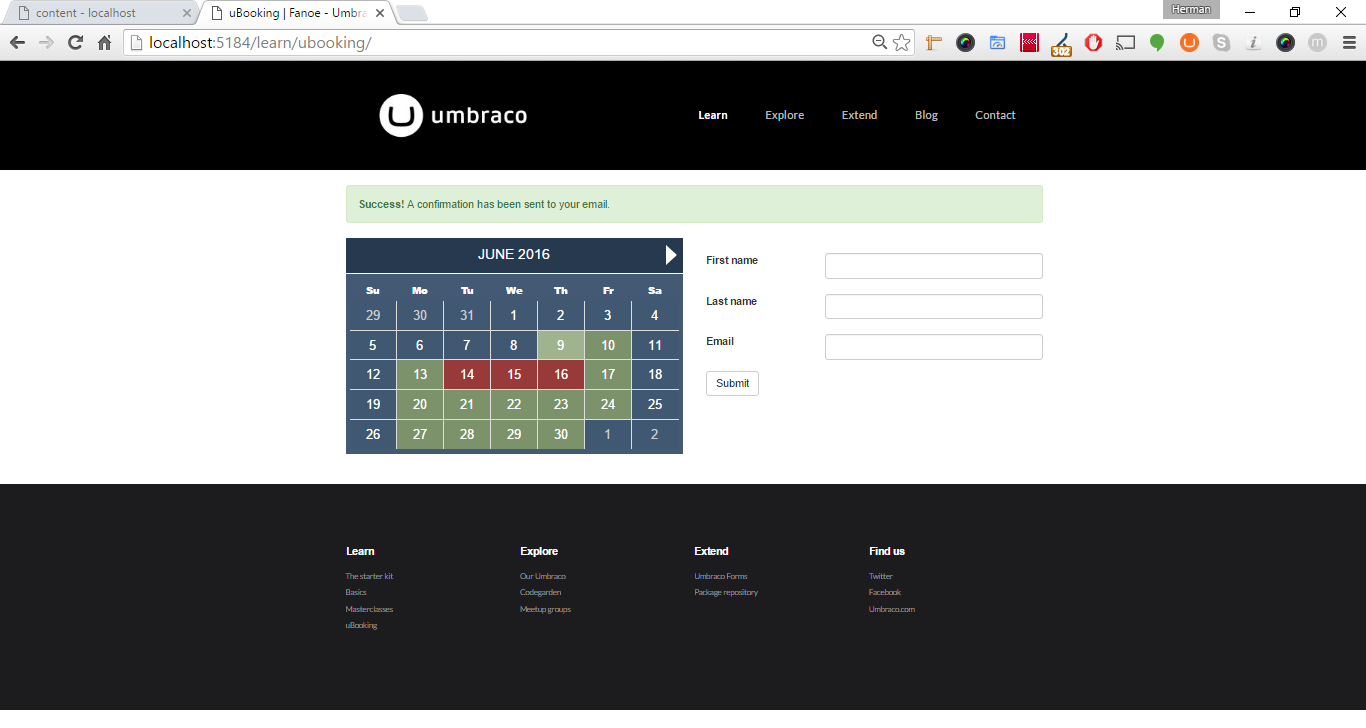The height and width of the screenshot is (728, 1366).
Task: Open Masterclasses footer link
Action: [x=369, y=609]
